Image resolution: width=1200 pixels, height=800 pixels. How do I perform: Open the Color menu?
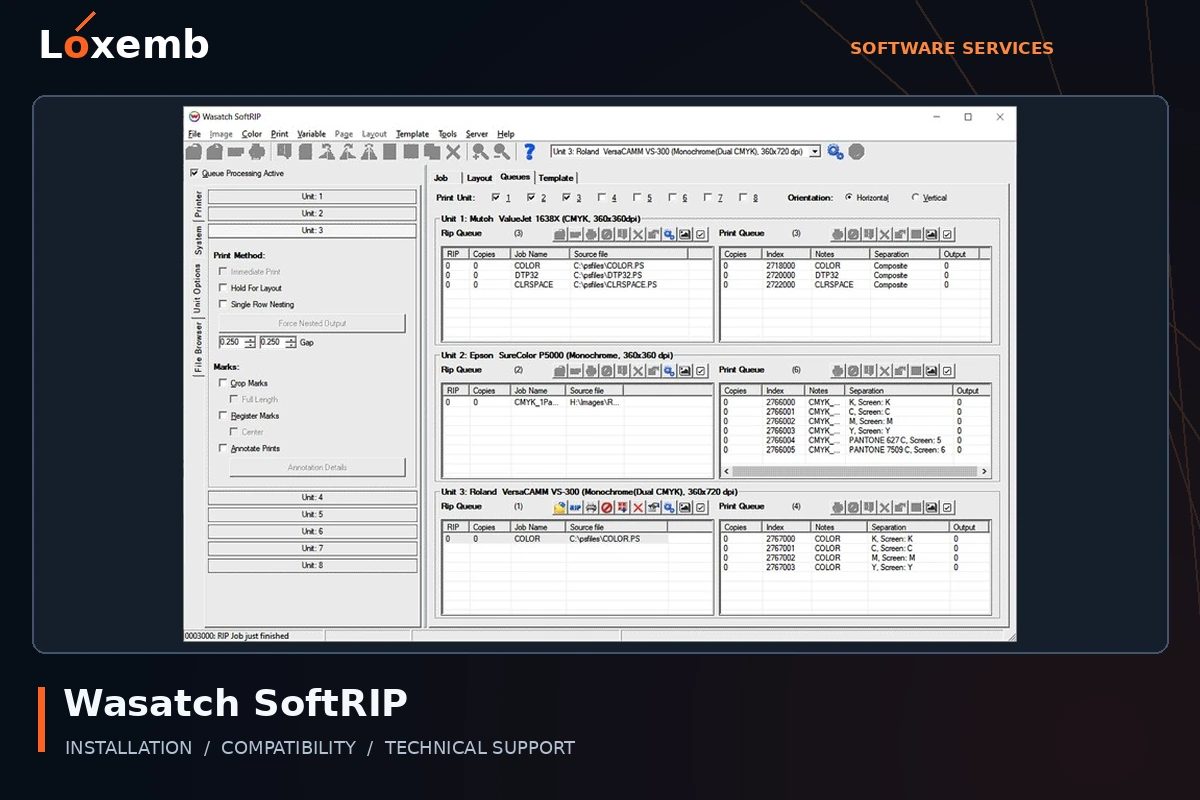tap(251, 134)
